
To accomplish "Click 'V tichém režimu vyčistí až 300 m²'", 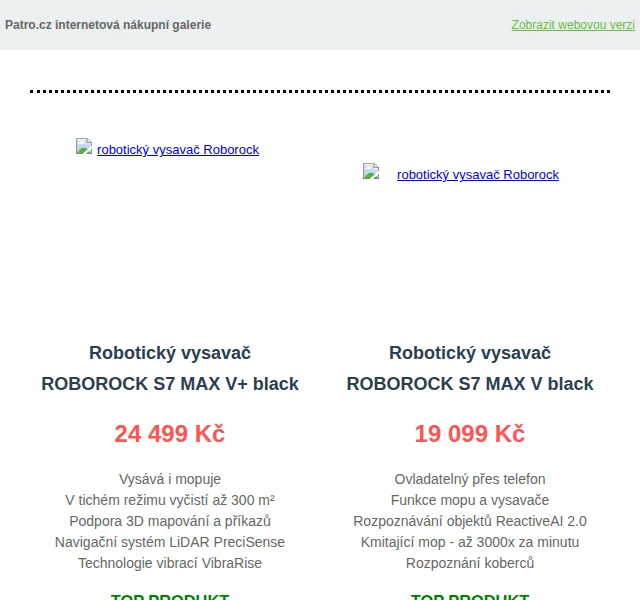I will click(170, 500).
